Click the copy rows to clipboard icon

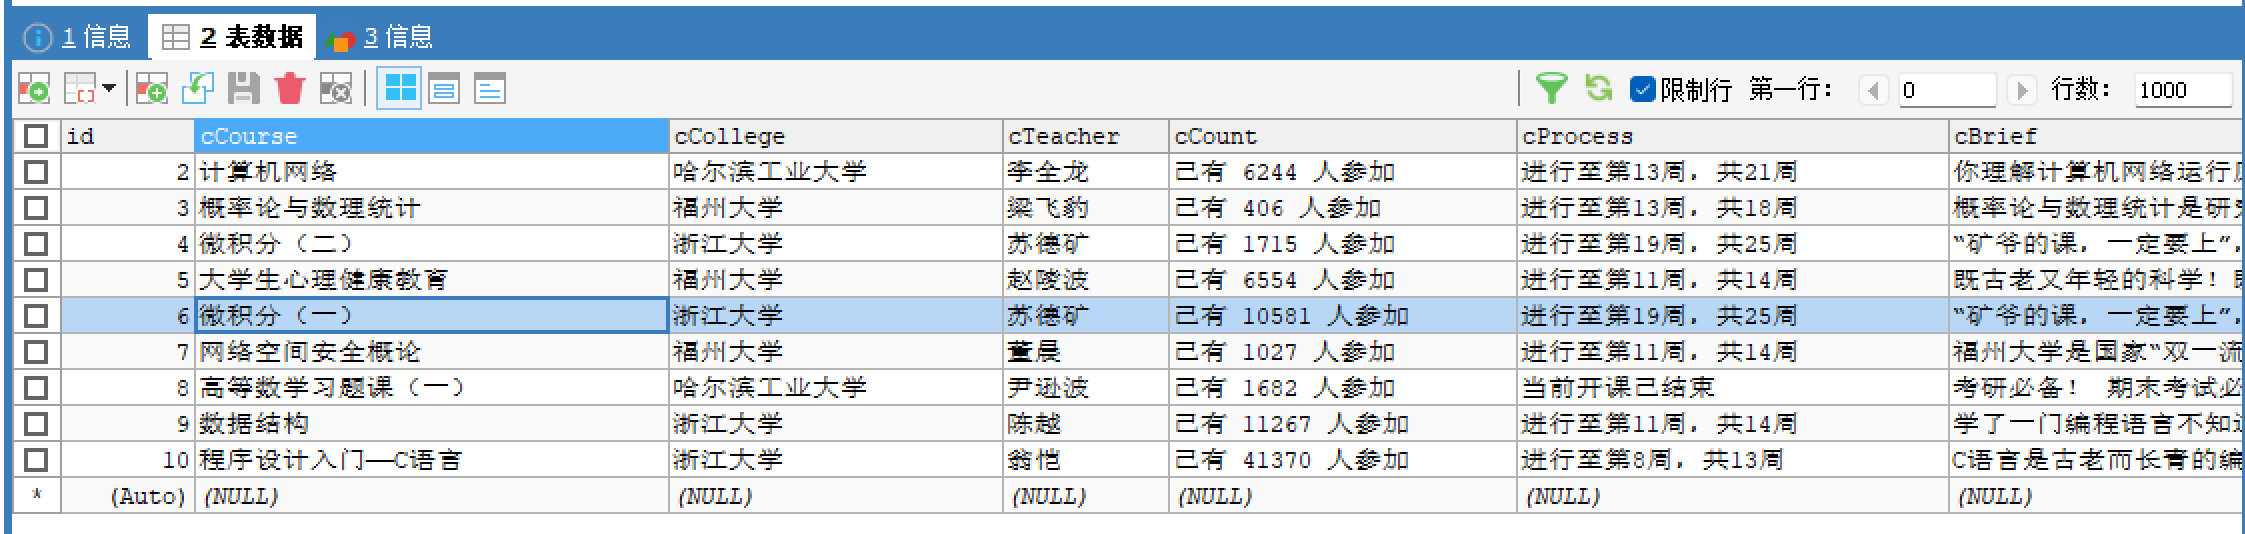coord(80,89)
